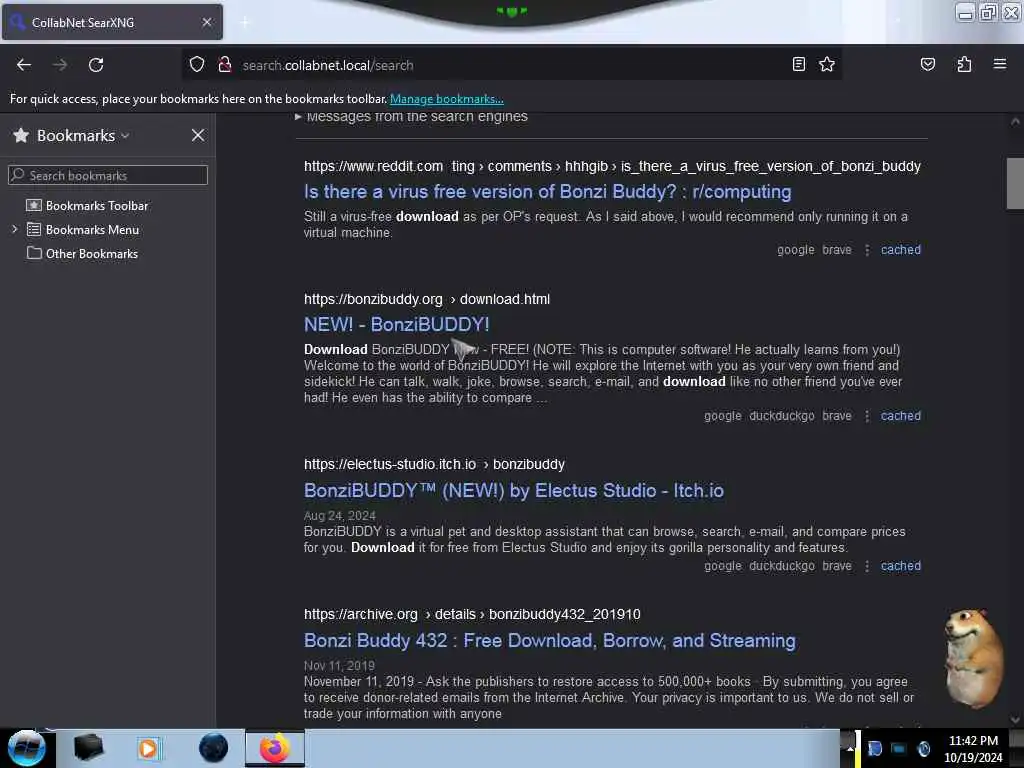Open the Reddit virus free Bonzi Buddy result
This screenshot has width=1024, height=768.
click(x=547, y=191)
